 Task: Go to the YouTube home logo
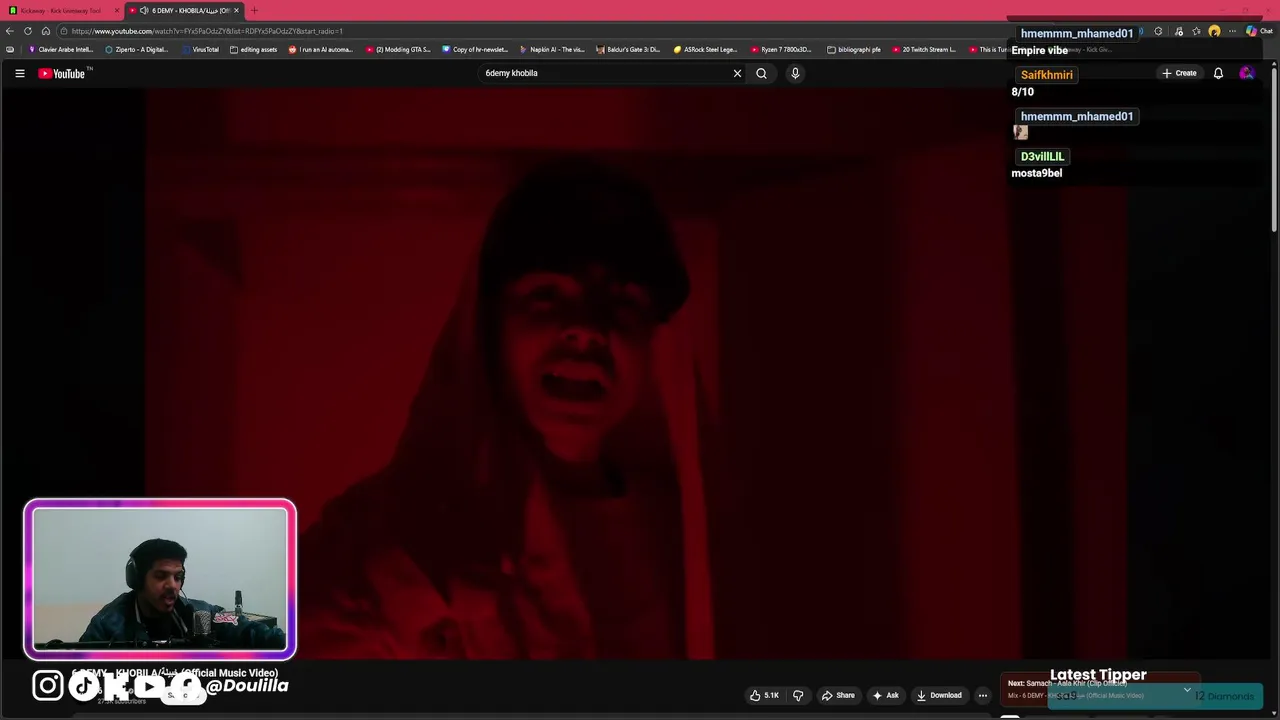63,73
